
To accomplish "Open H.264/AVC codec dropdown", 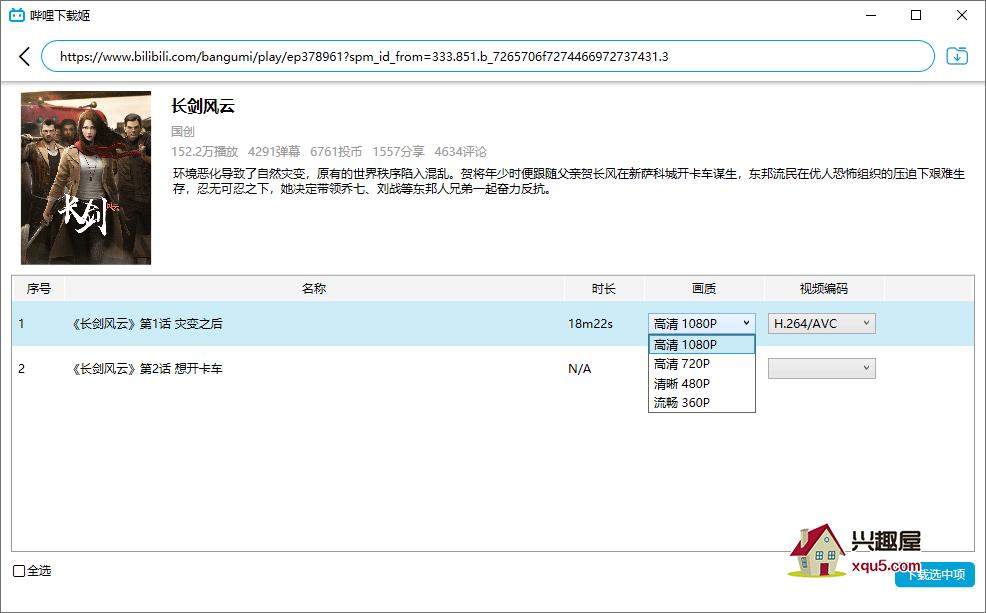I will coord(822,324).
